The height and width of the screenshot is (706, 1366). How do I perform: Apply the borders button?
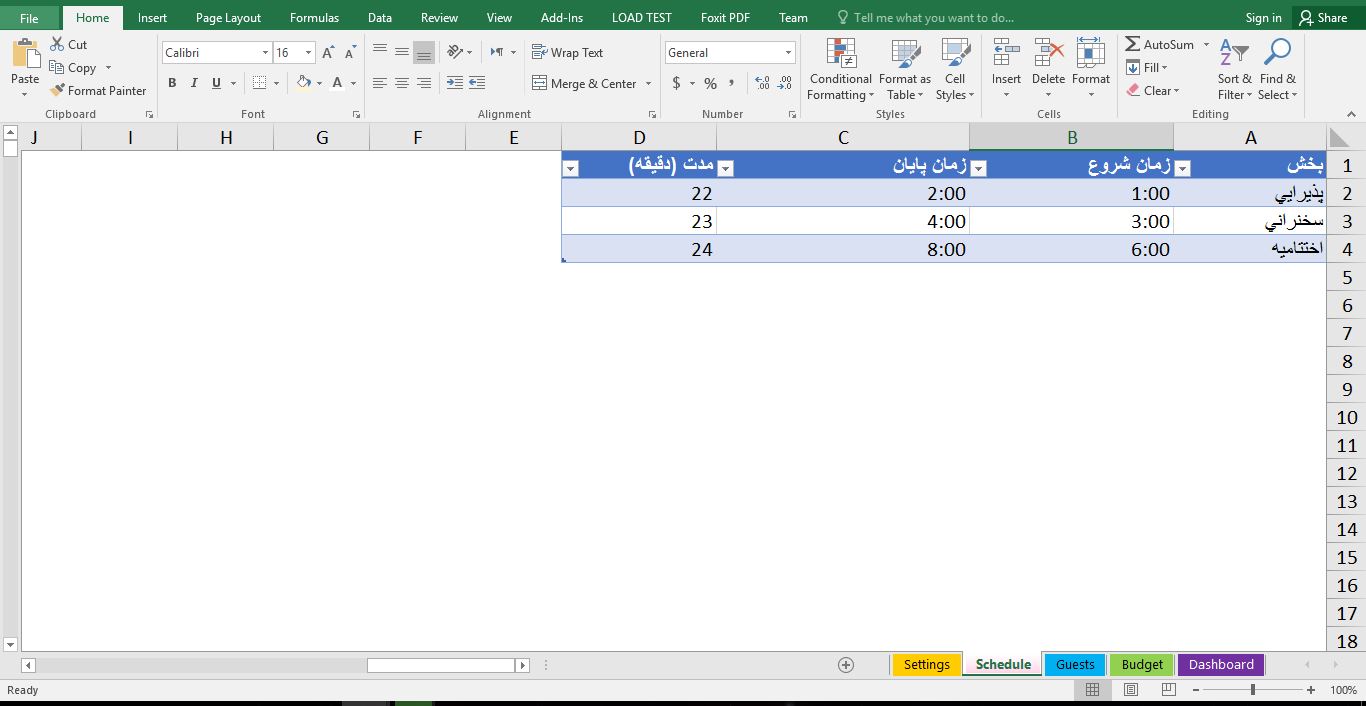pos(260,83)
